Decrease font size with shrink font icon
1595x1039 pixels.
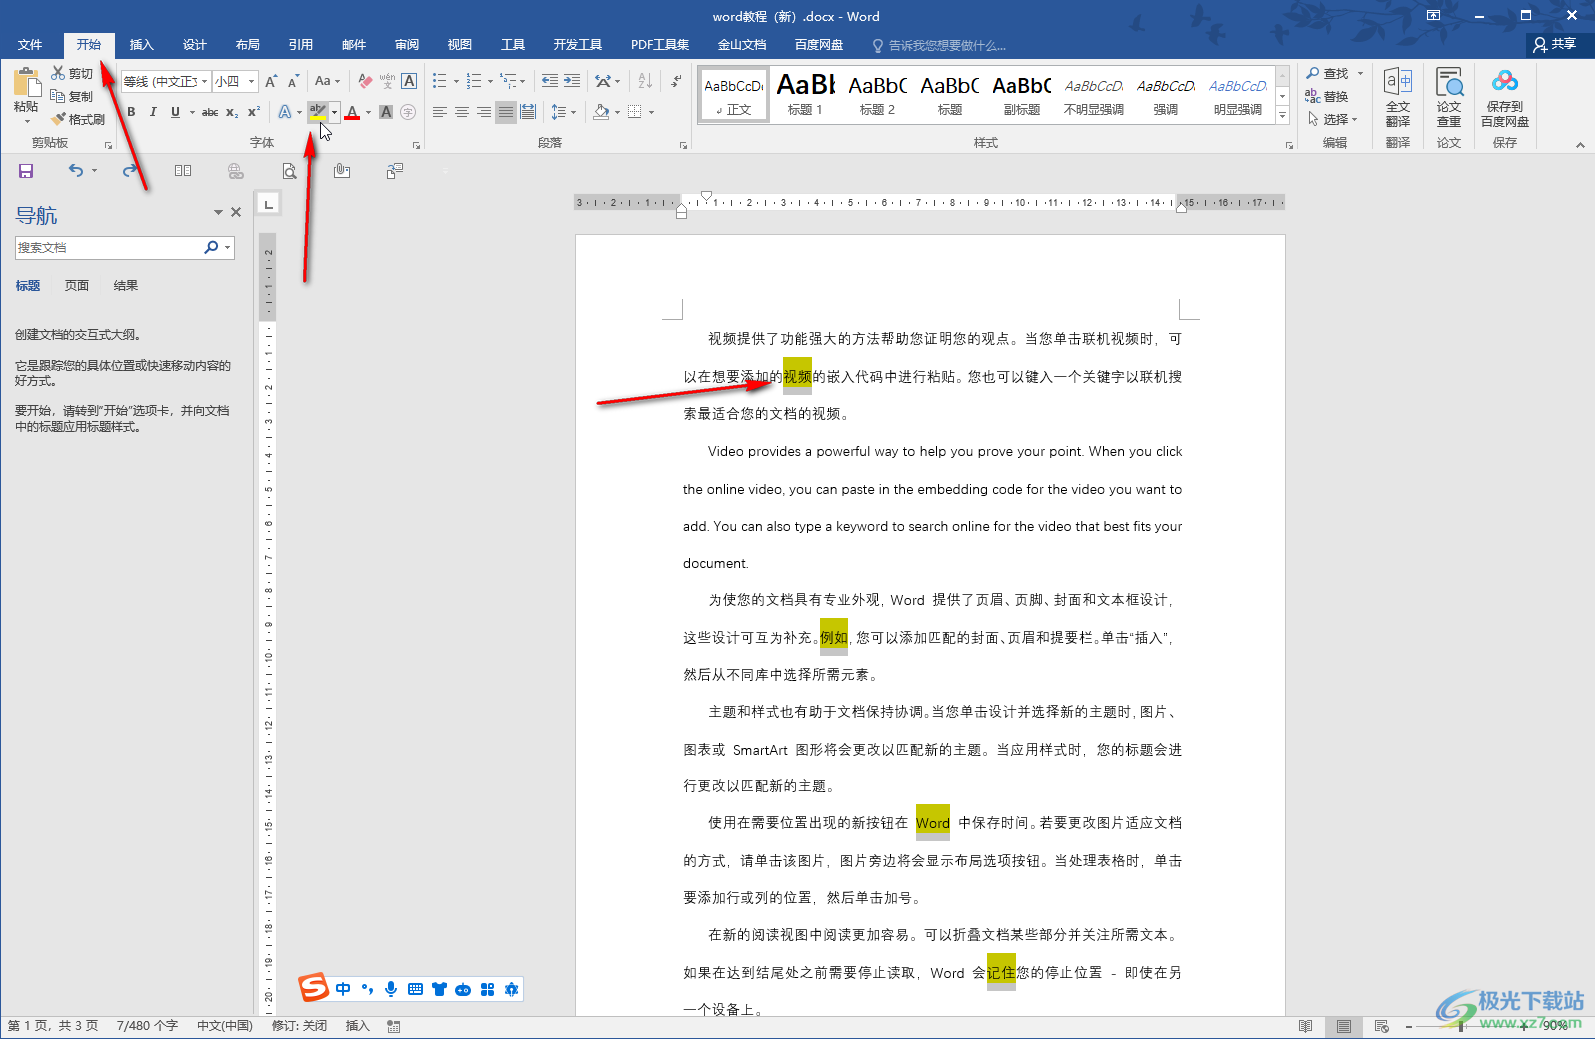pos(293,81)
